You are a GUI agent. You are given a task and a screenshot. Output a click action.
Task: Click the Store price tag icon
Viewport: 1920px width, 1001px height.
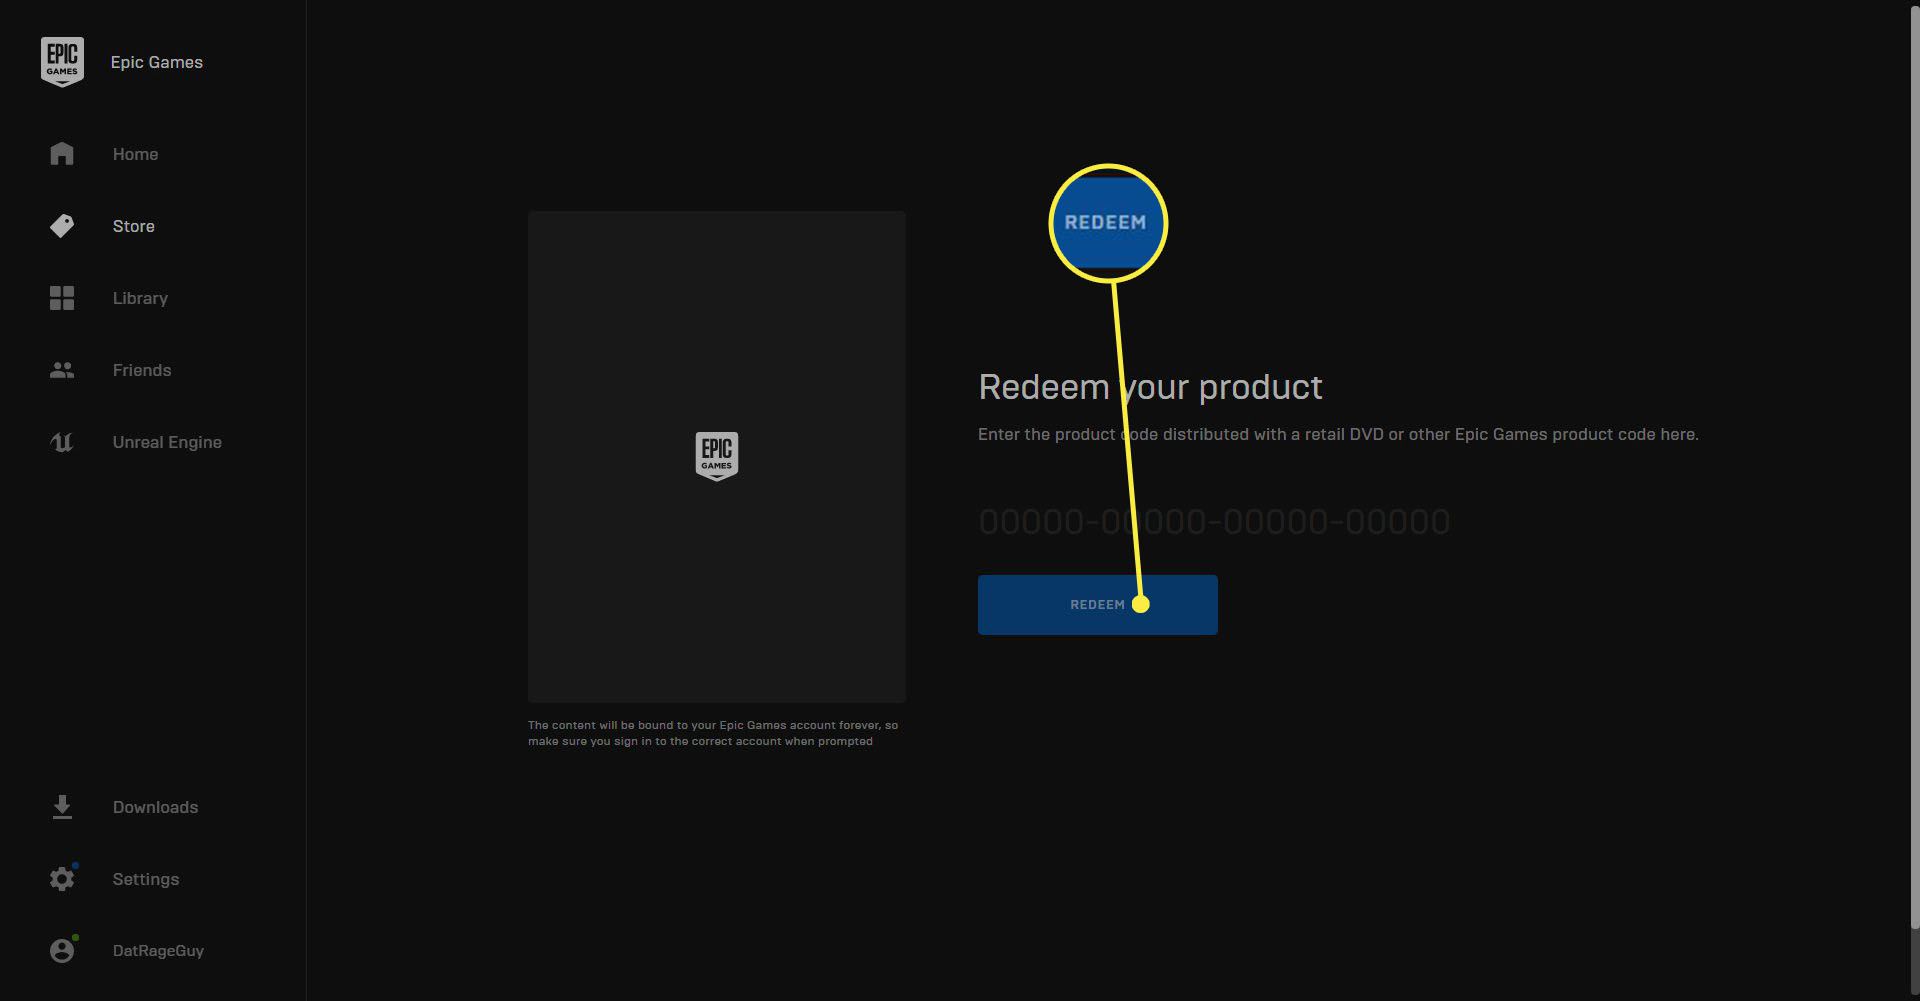62,226
